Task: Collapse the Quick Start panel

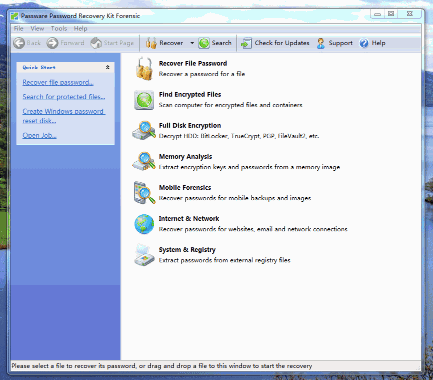Action: coord(108,67)
